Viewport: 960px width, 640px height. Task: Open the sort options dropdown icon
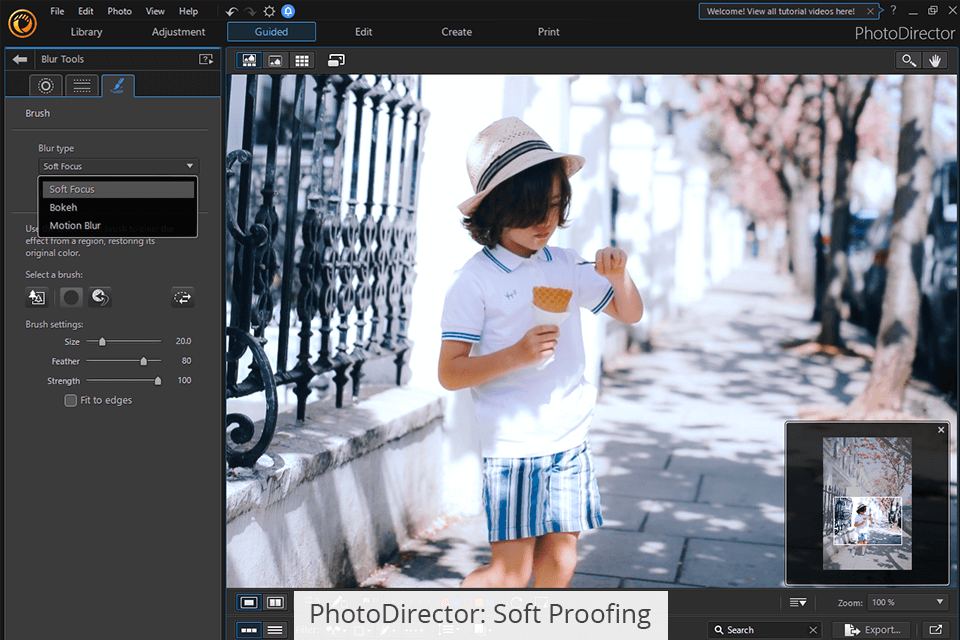pyautogui.click(x=798, y=603)
